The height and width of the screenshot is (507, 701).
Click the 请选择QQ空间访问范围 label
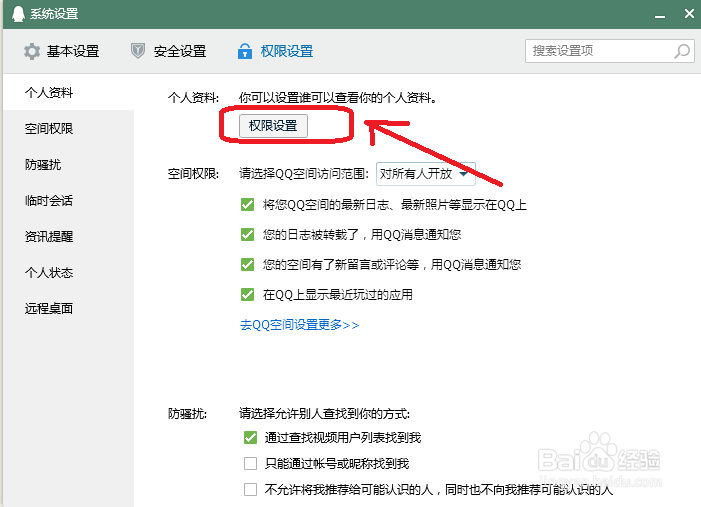pyautogui.click(x=304, y=173)
